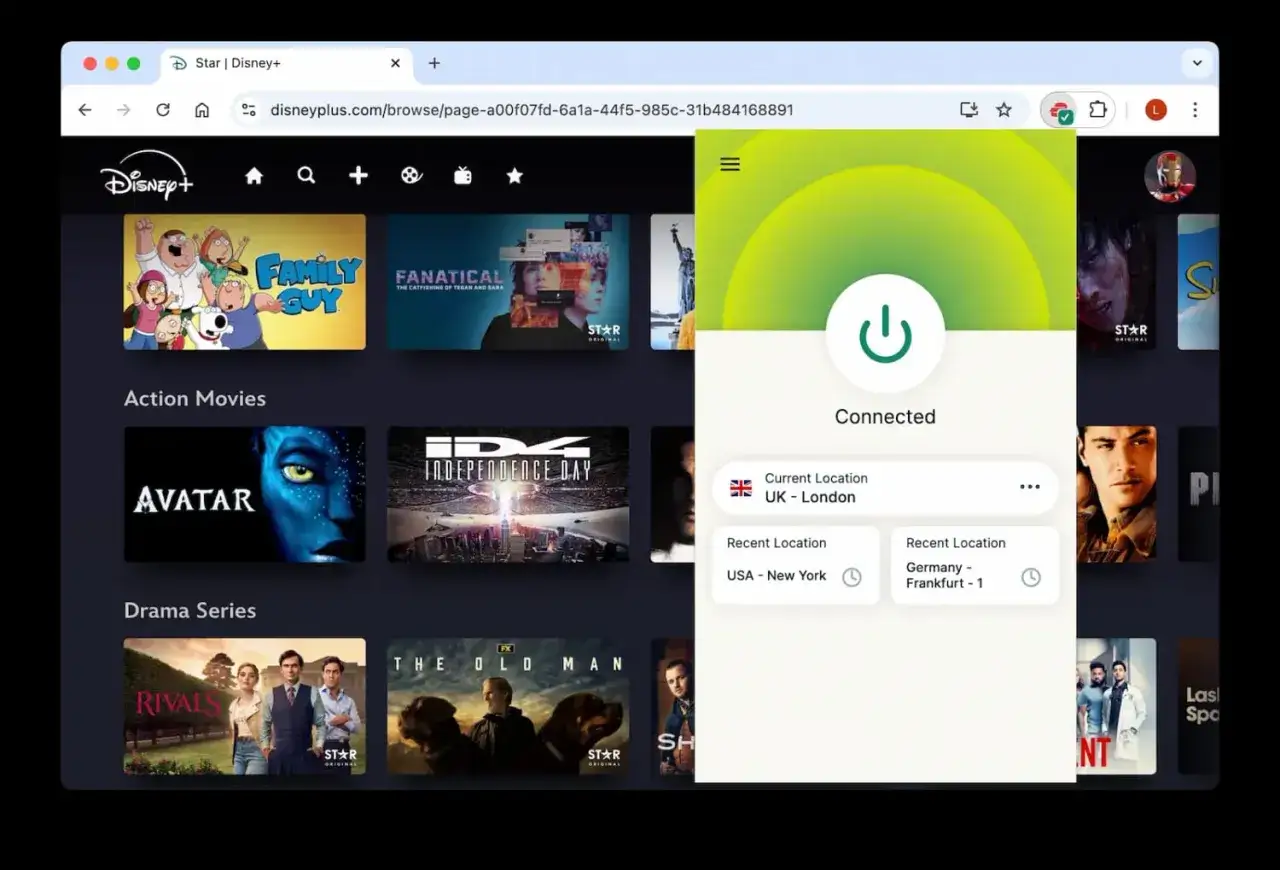Click the disneyplus.com address bar URL
1280x870 pixels.
click(x=532, y=110)
